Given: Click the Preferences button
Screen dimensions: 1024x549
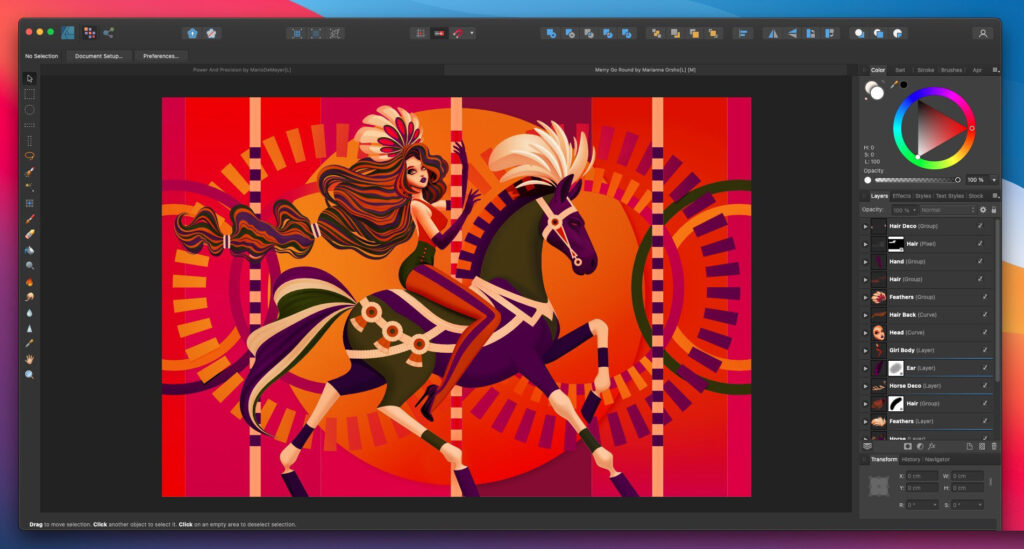Looking at the screenshot, I should tap(161, 56).
